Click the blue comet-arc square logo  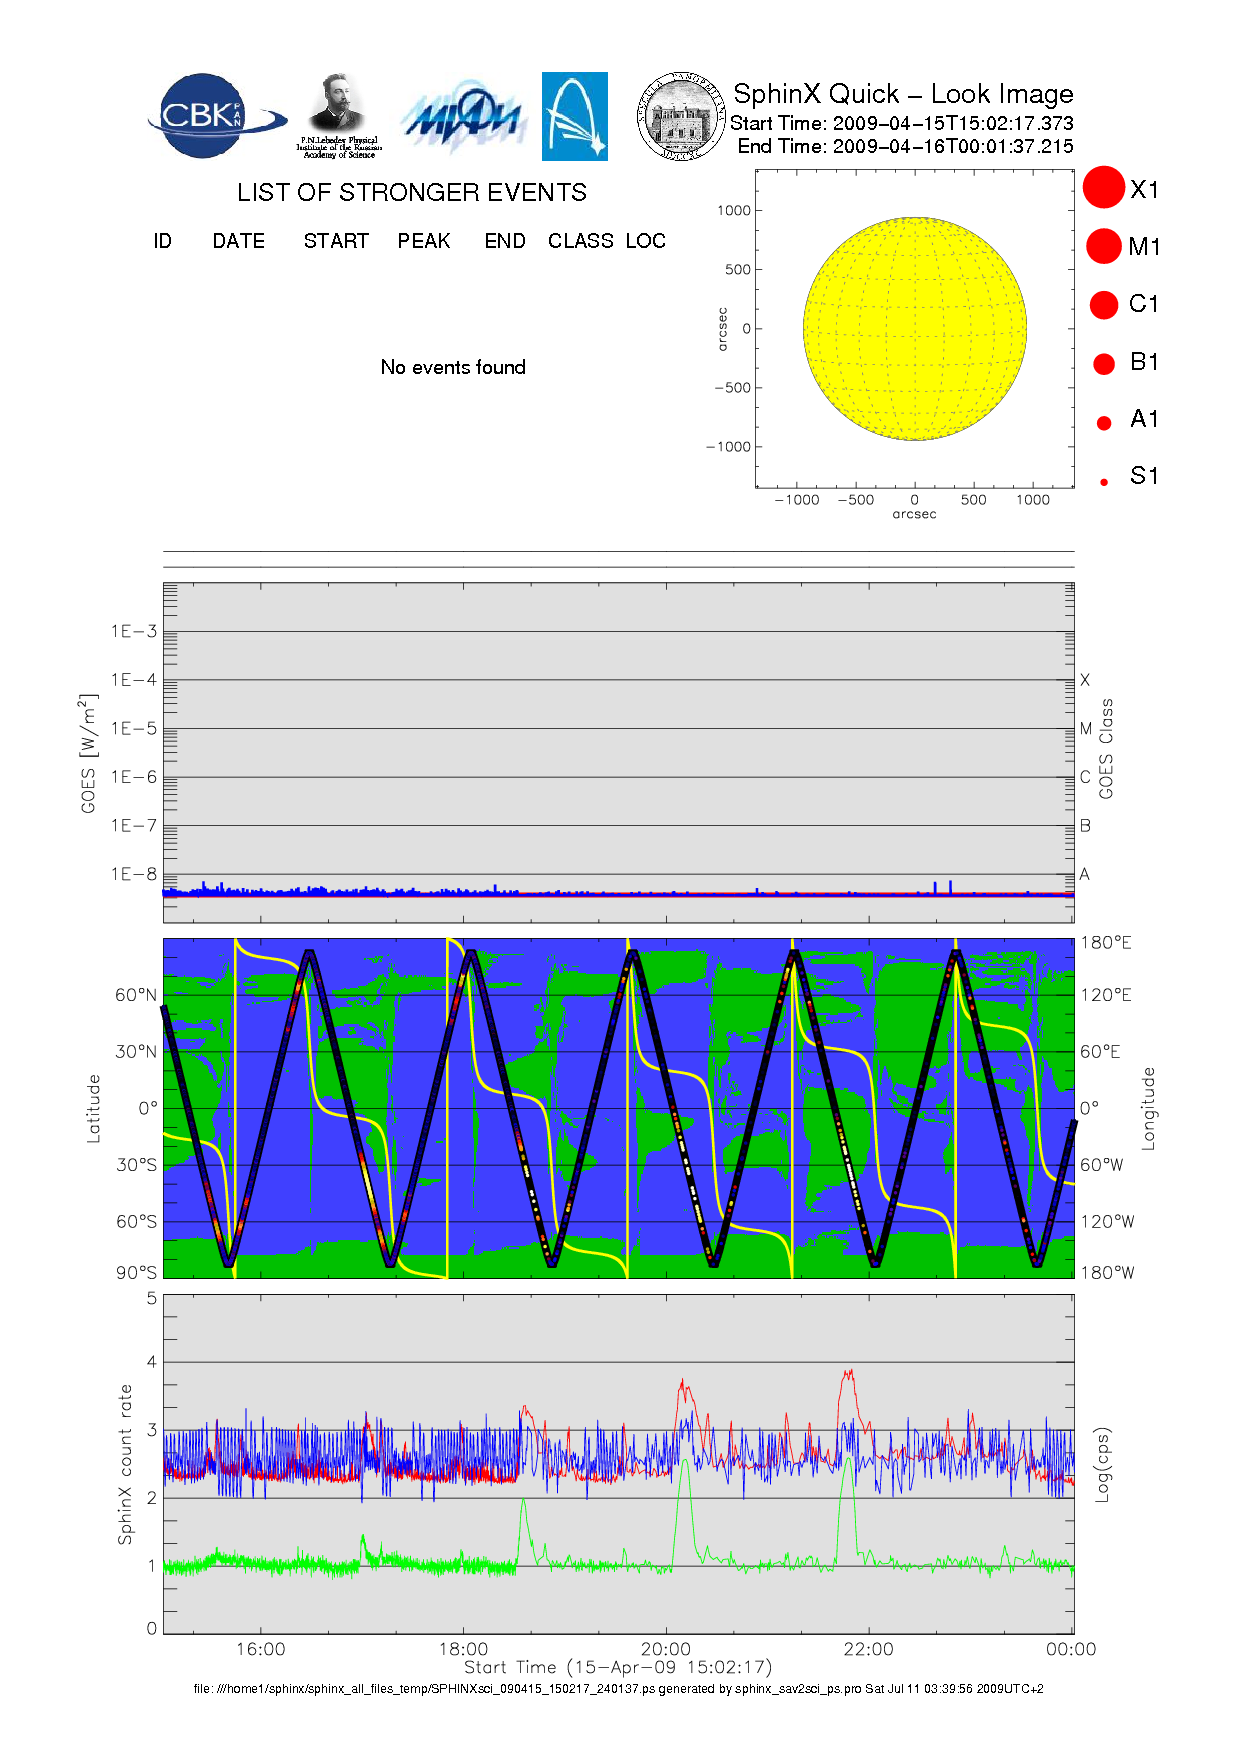coord(574,116)
